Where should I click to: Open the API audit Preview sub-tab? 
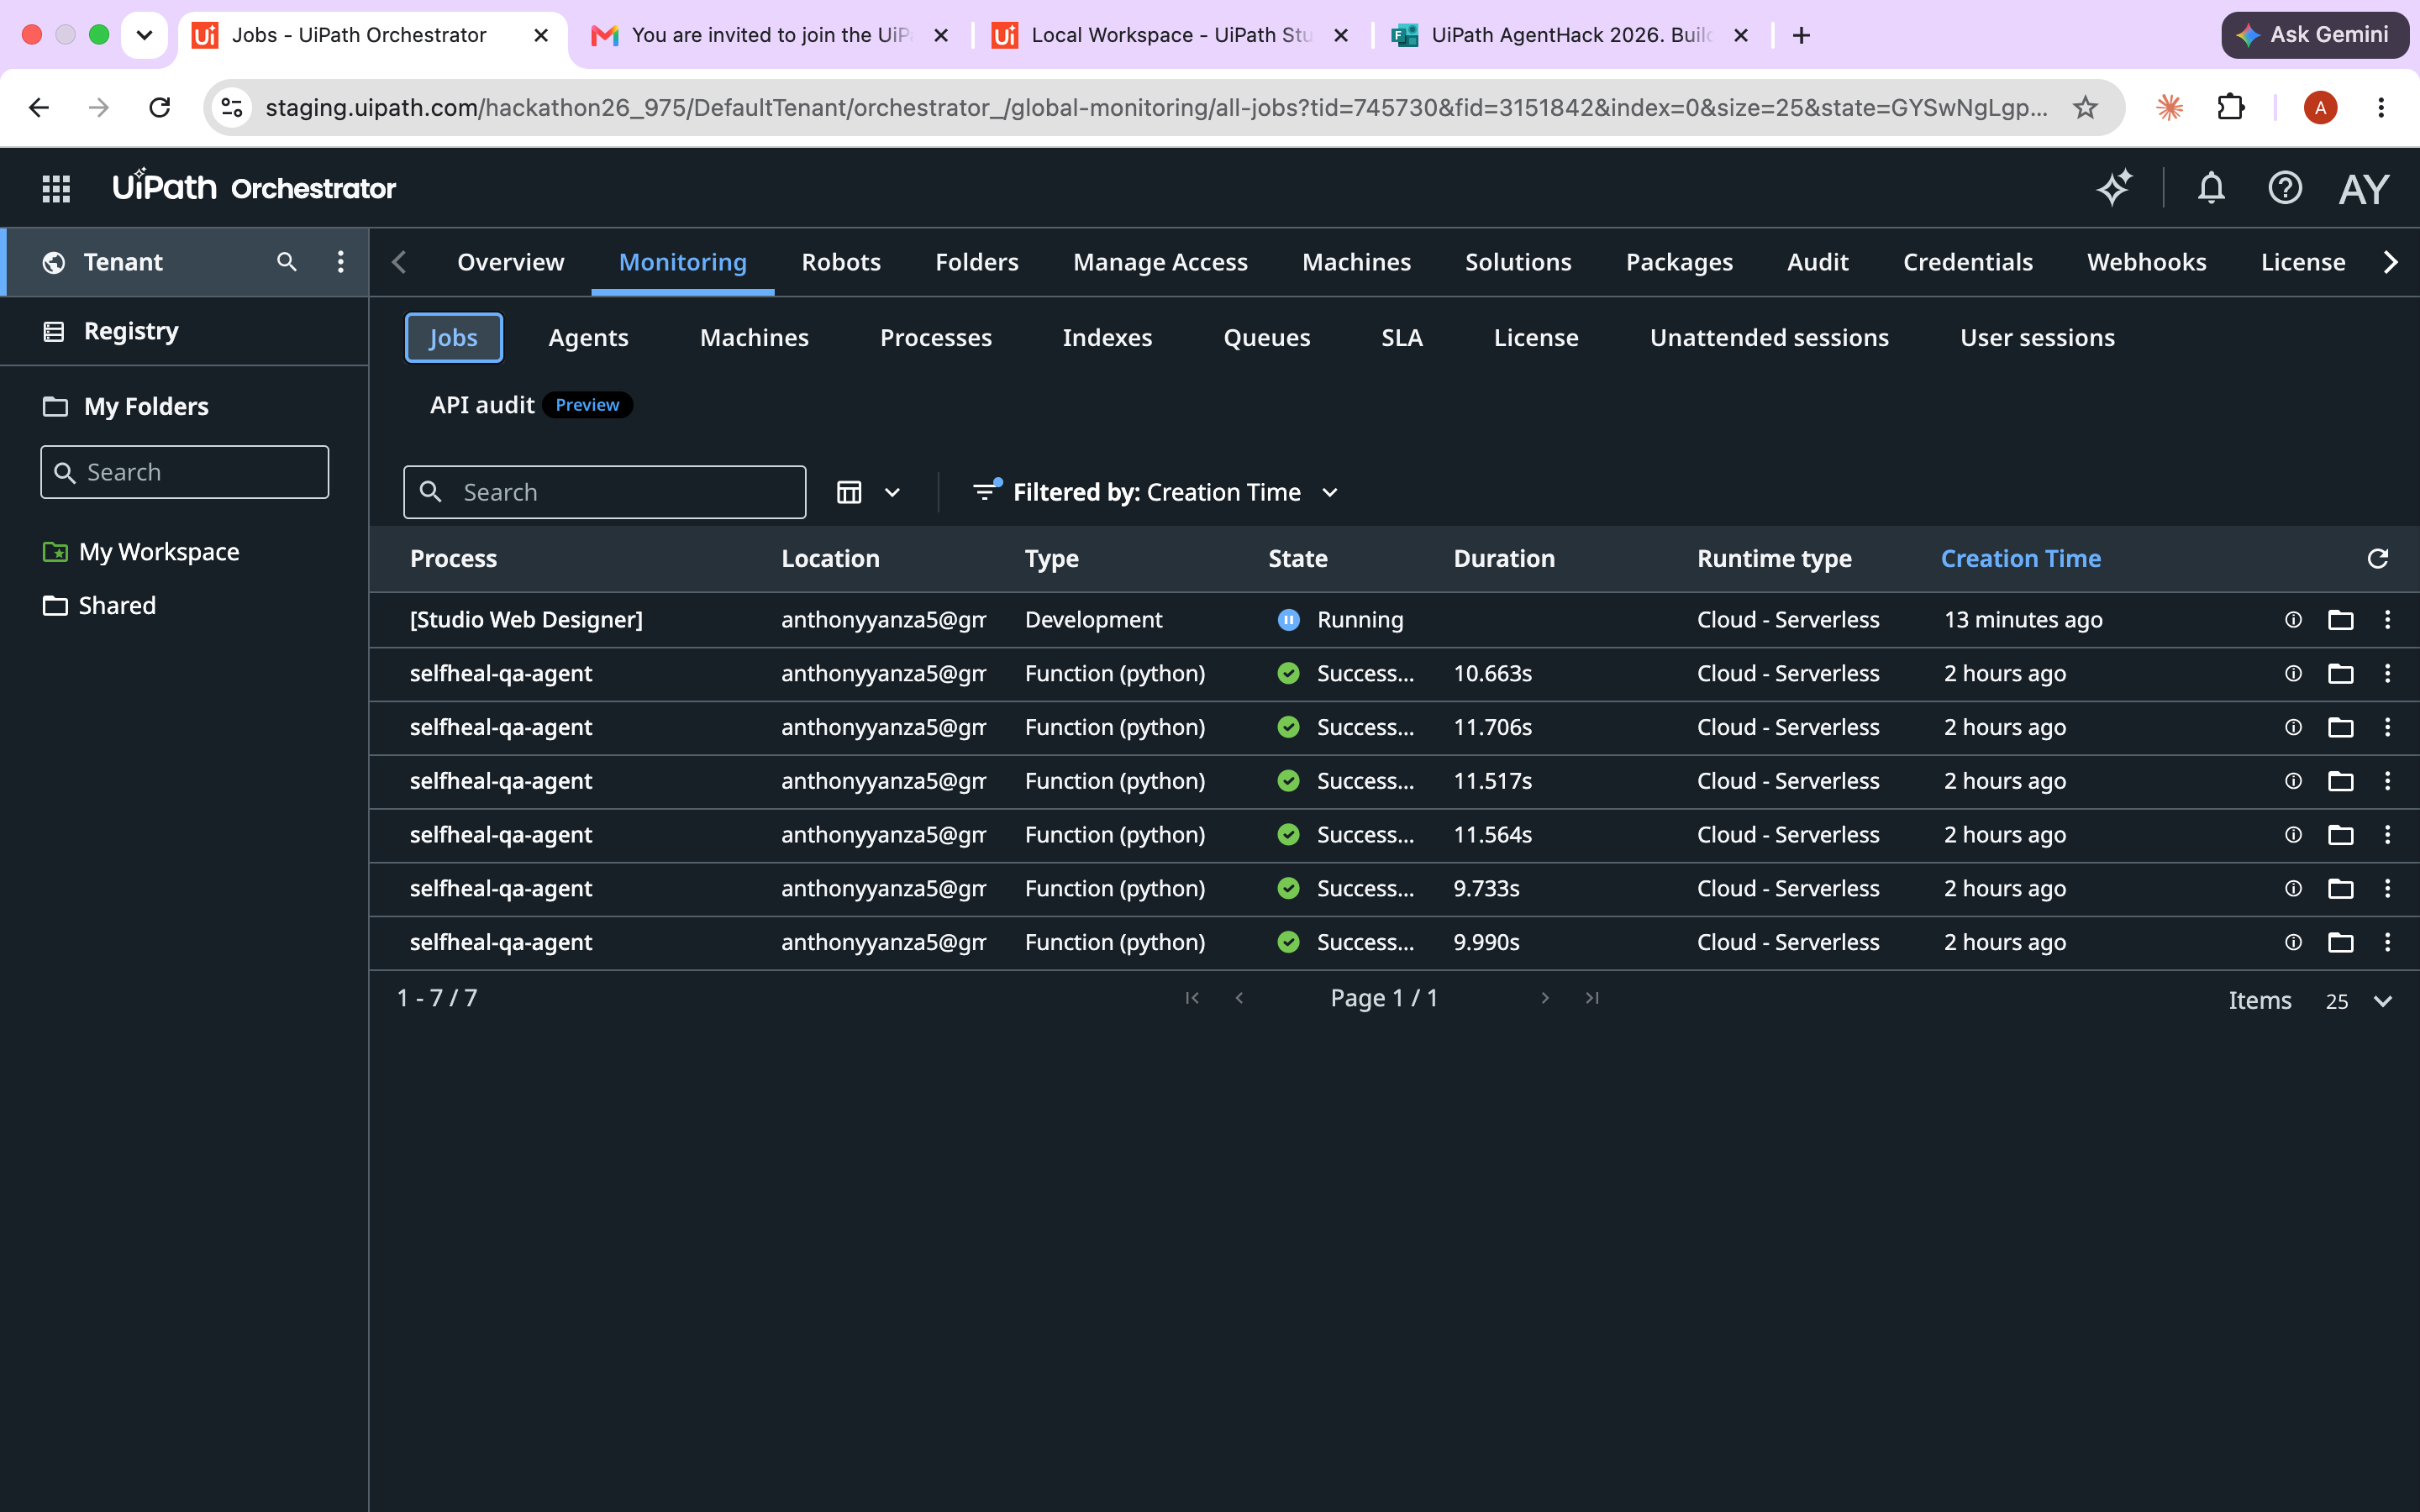tap(530, 405)
